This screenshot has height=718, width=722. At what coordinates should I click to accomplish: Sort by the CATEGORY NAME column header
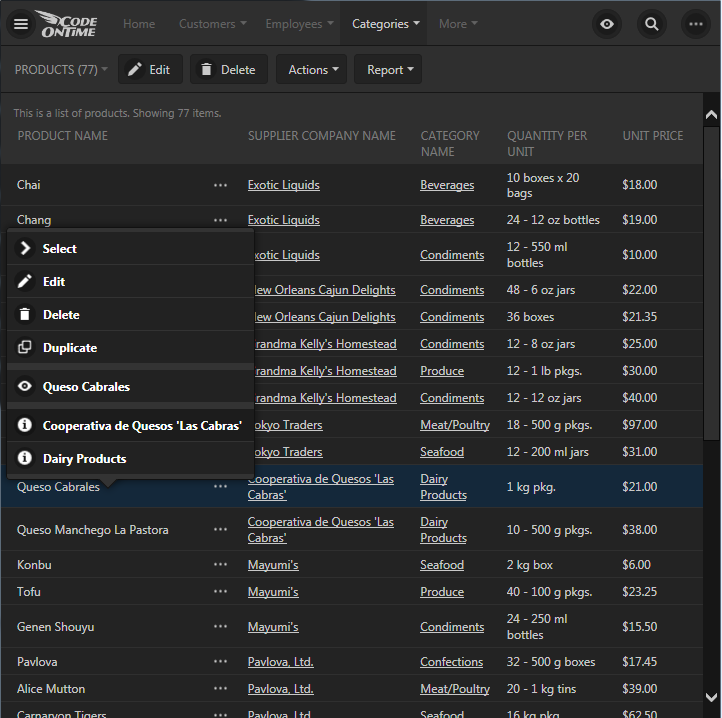tap(450, 144)
